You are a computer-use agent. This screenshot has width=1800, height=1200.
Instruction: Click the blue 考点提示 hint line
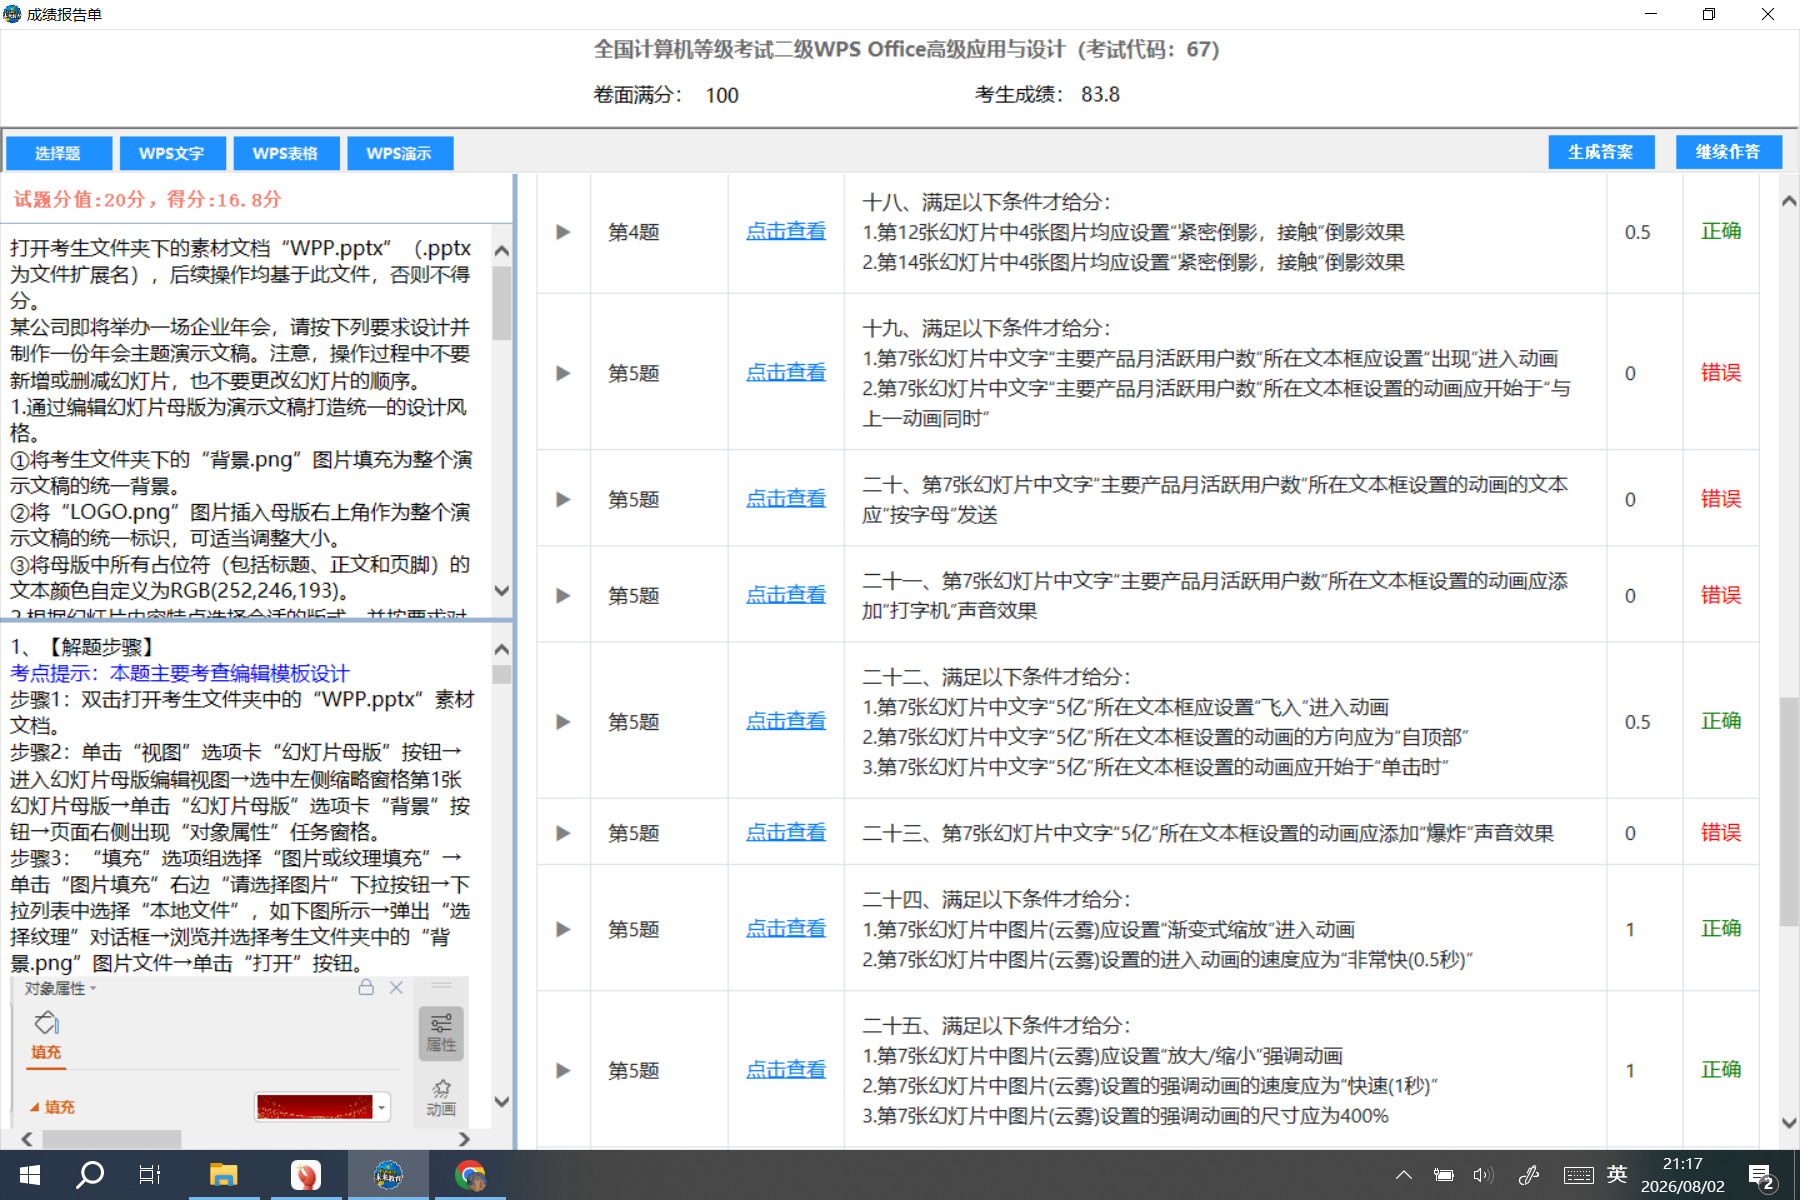coord(180,673)
